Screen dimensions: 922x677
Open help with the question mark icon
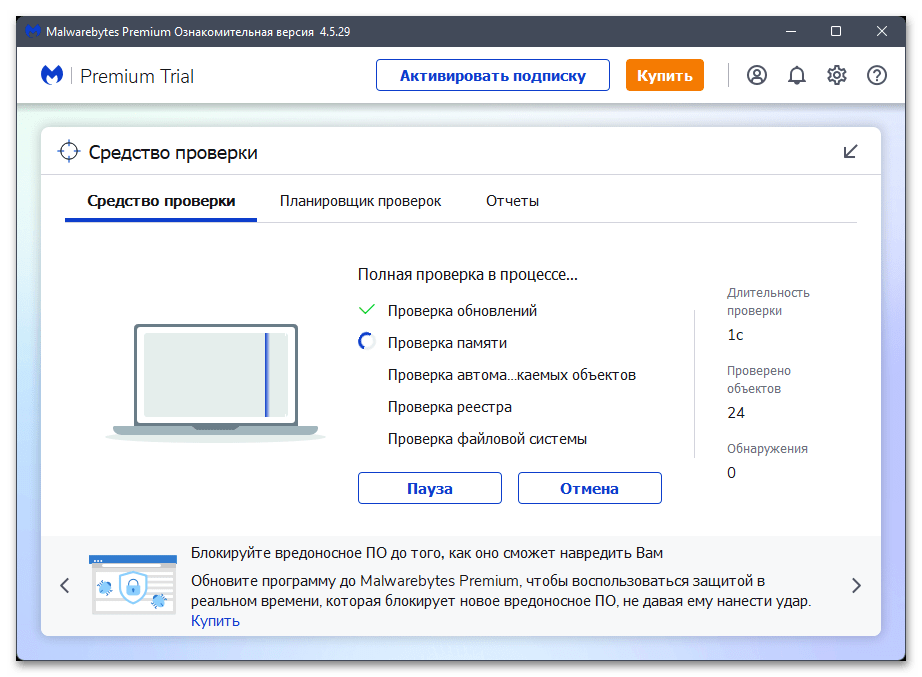point(877,75)
